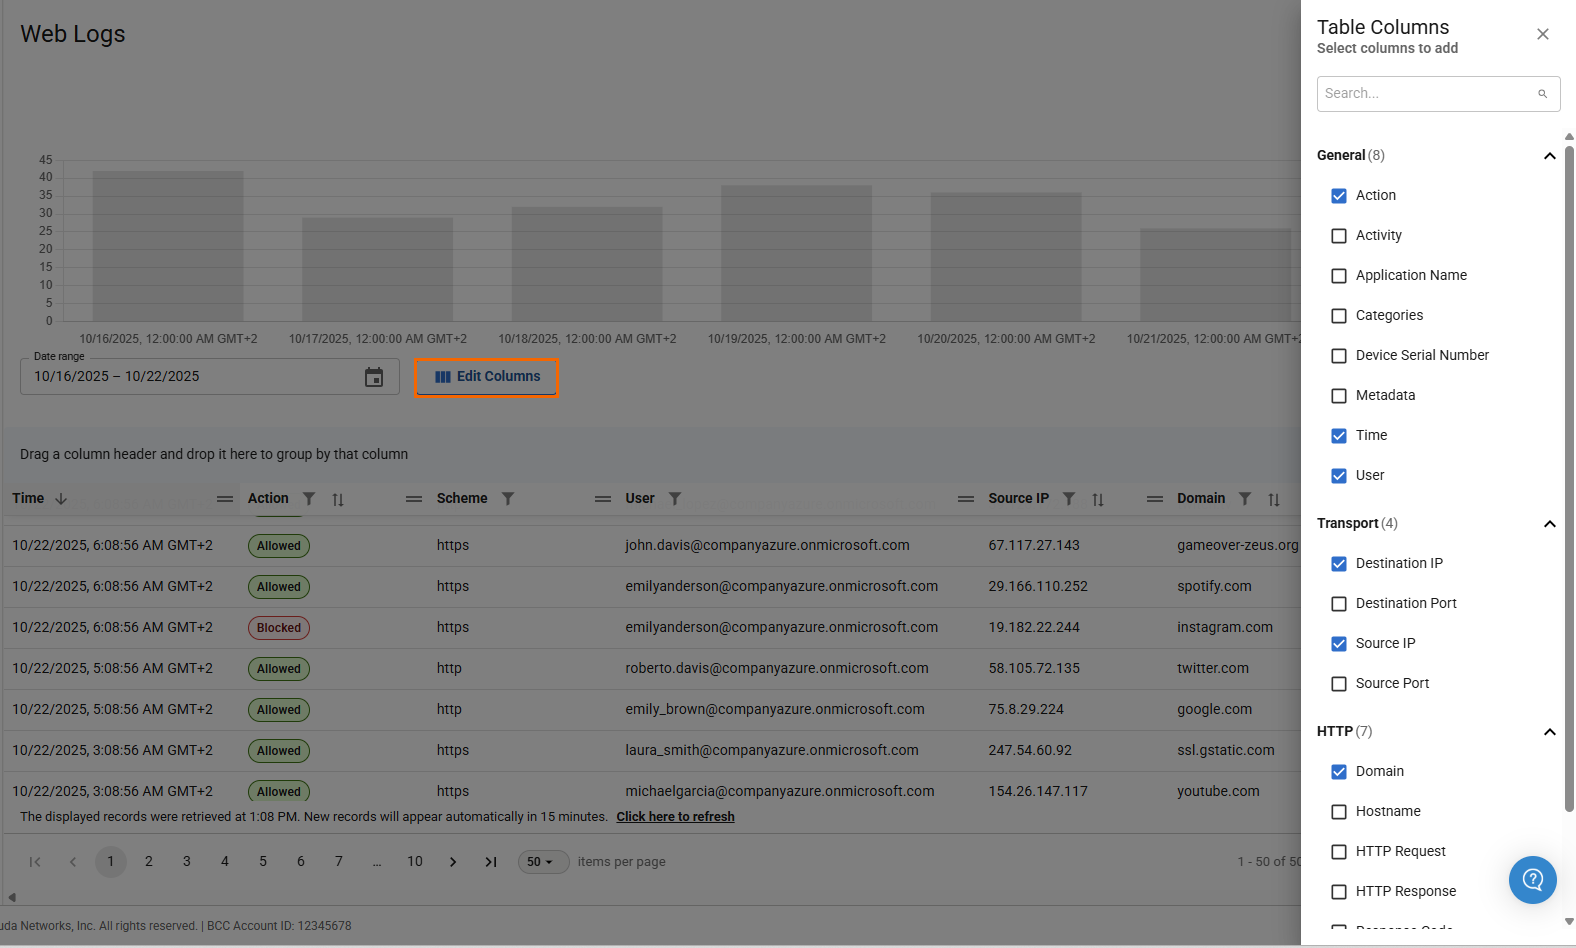Go to page 3 of results
The width and height of the screenshot is (1576, 948).
[187, 862]
